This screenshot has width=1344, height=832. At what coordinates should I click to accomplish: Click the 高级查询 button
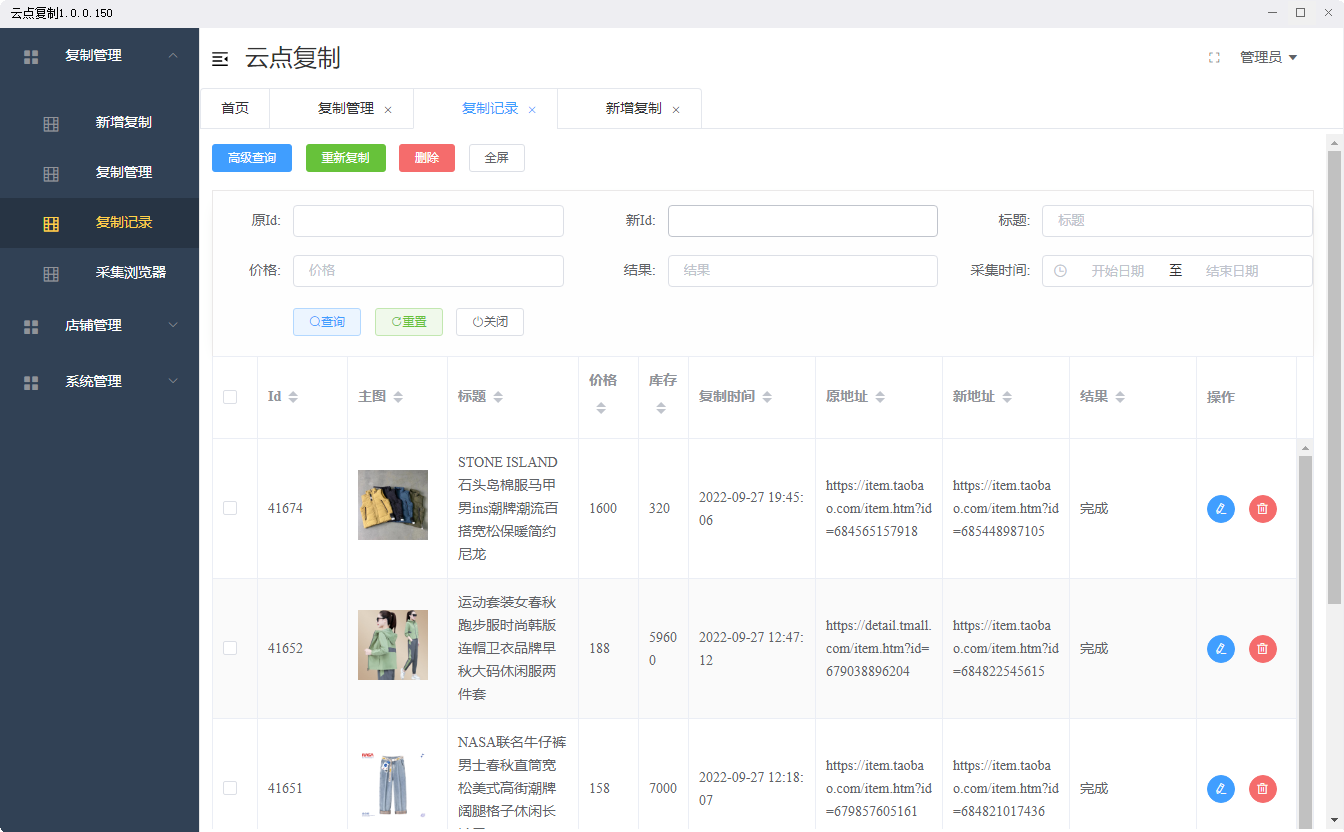[251, 158]
